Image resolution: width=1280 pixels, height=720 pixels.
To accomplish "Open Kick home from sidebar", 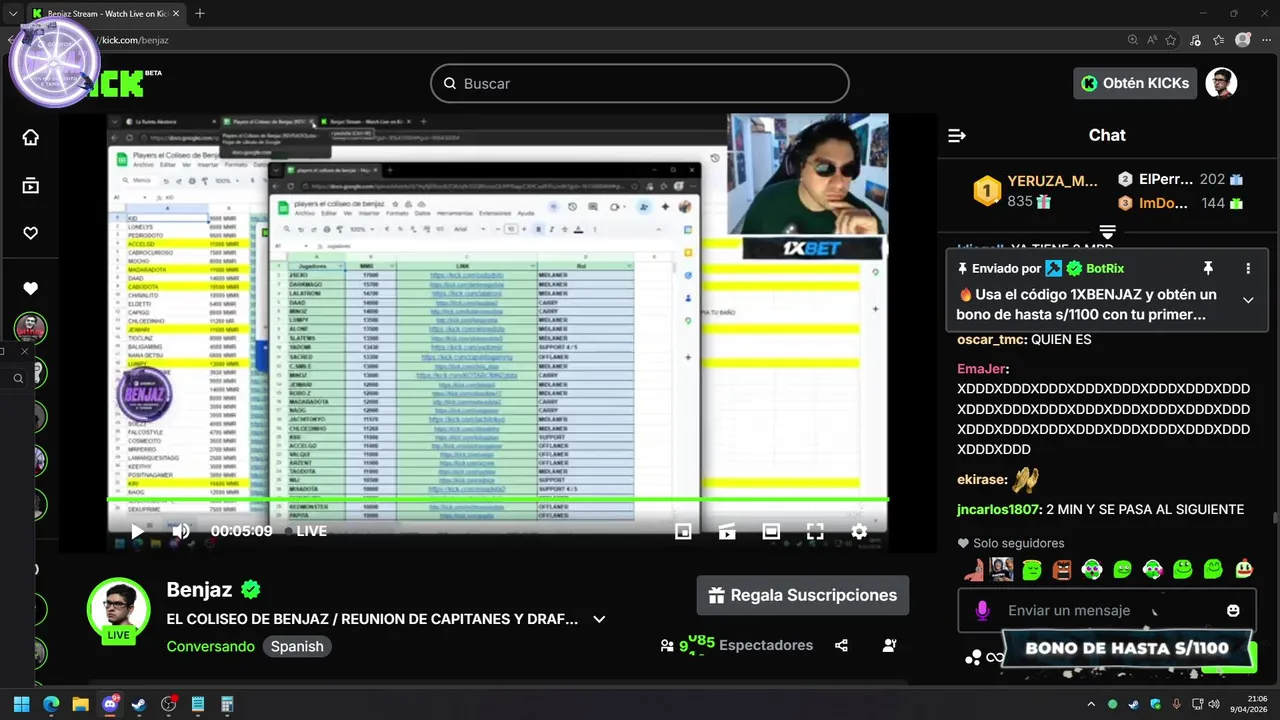I will click(31, 138).
